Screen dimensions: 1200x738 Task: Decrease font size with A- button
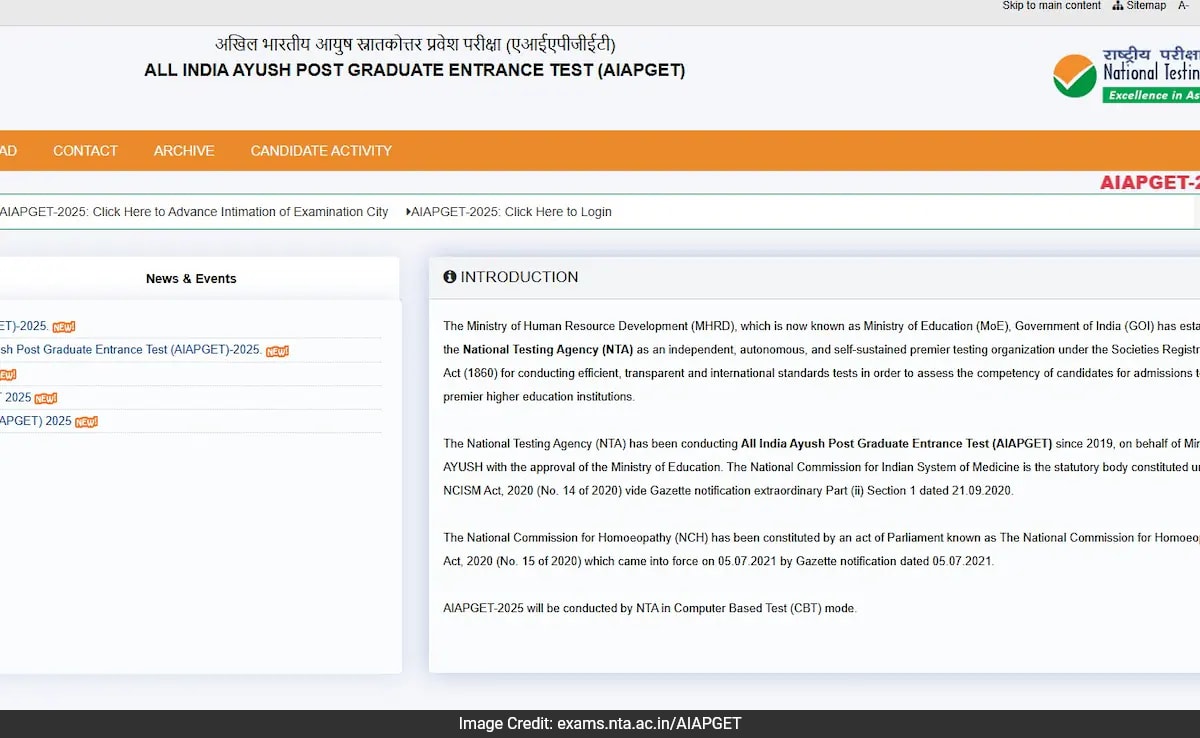(1182, 6)
